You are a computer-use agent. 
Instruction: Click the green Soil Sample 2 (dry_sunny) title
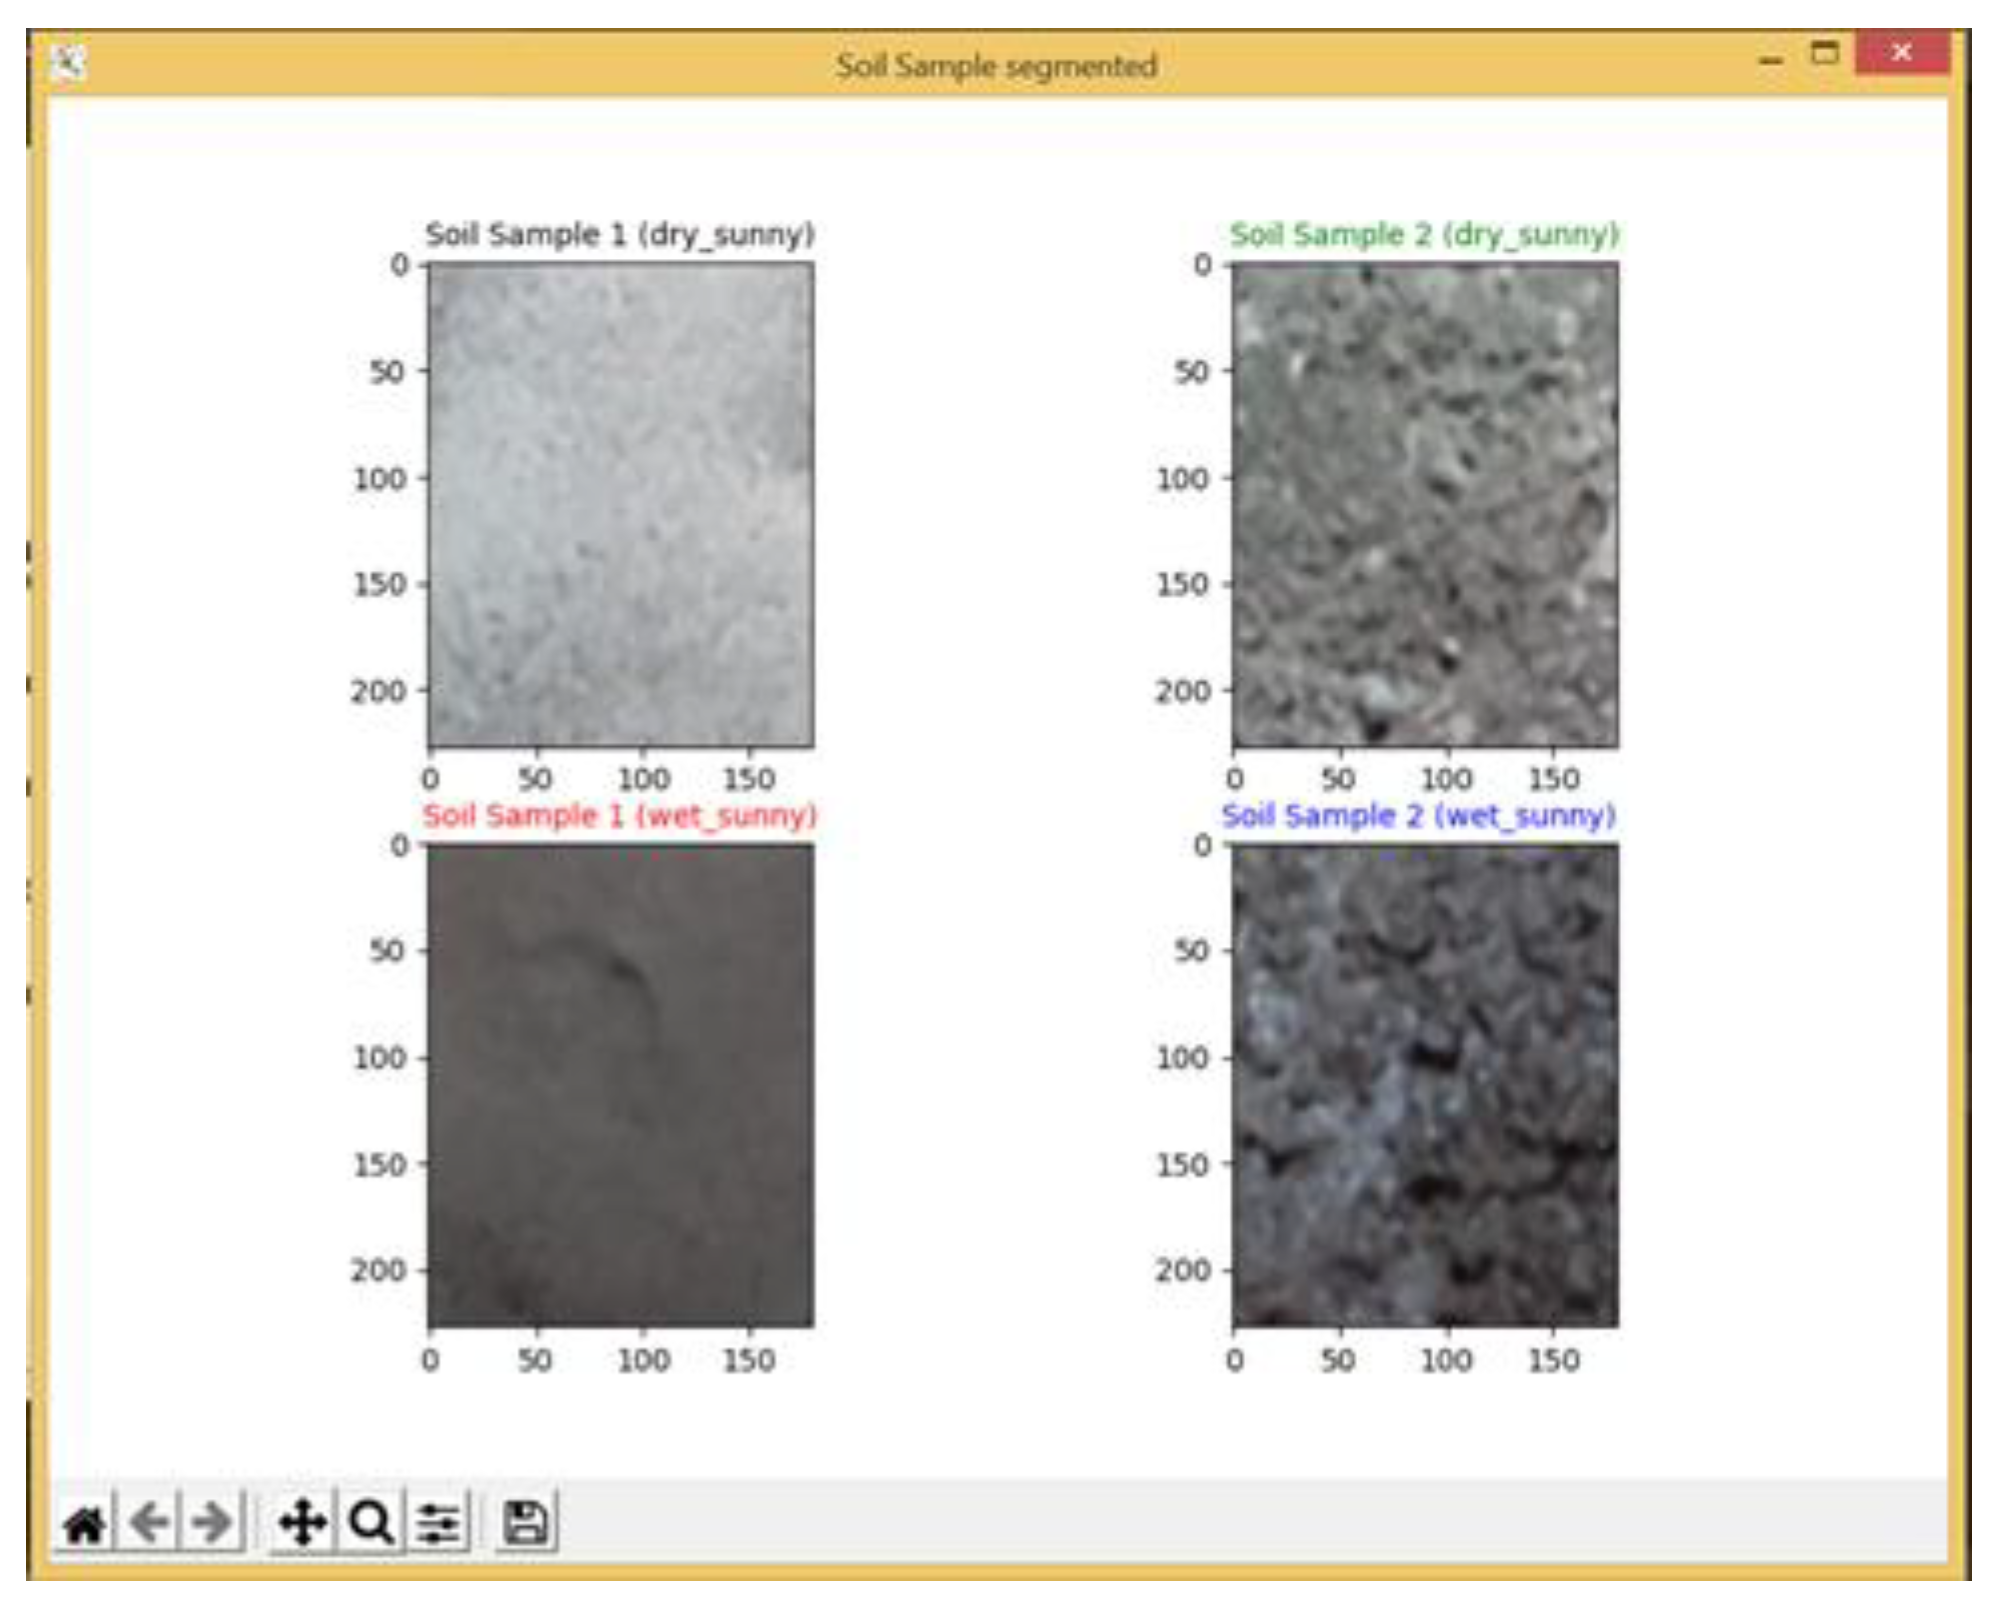[x=1423, y=235]
